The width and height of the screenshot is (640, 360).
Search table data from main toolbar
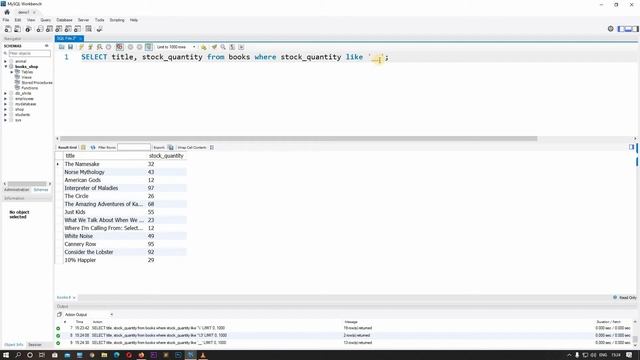[x=88, y=29]
